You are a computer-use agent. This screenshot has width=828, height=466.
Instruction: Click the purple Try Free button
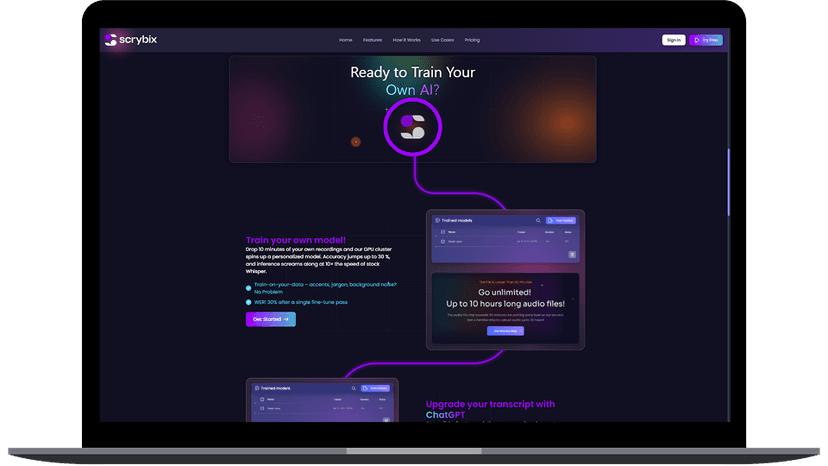click(706, 40)
